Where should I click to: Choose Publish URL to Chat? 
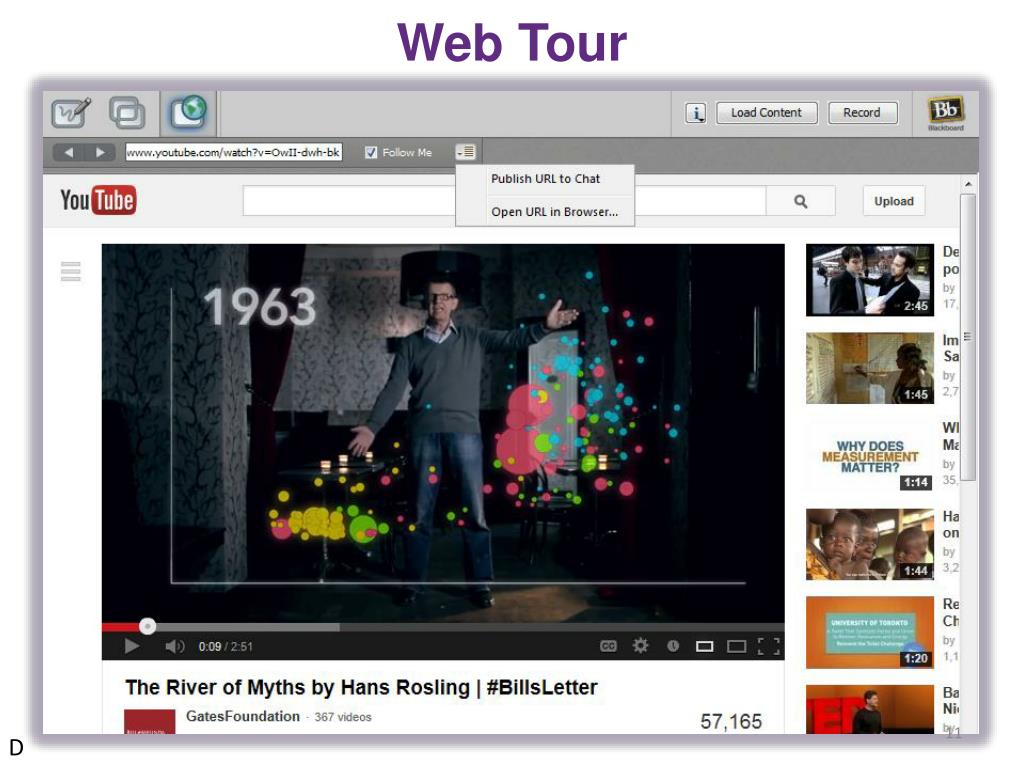click(545, 179)
